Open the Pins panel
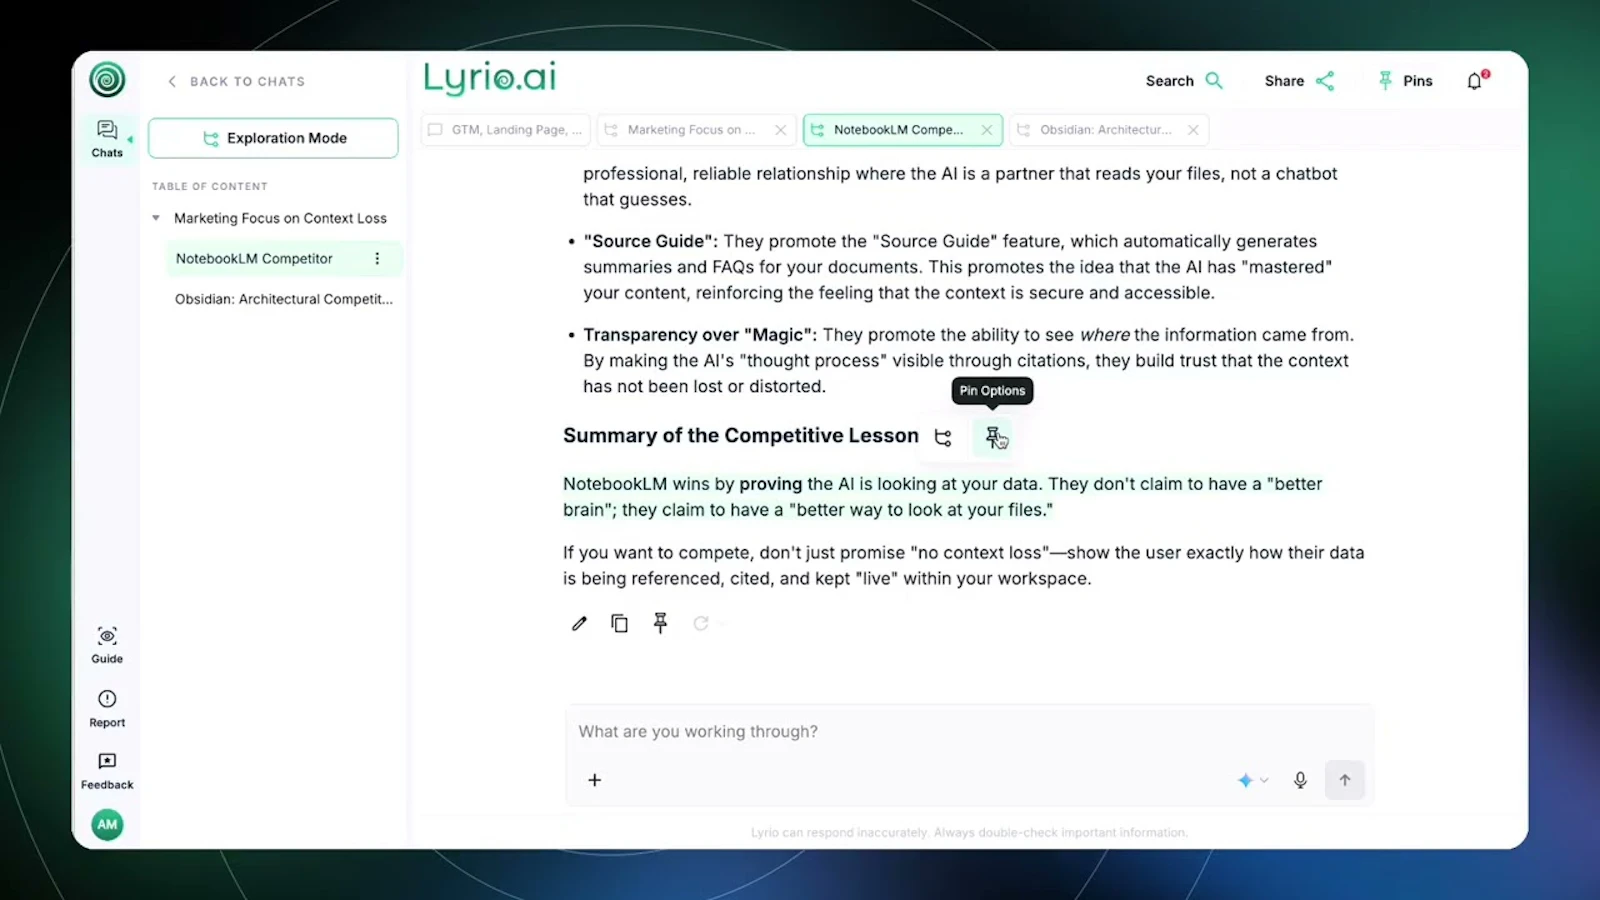The height and width of the screenshot is (900, 1600). [x=1405, y=81]
